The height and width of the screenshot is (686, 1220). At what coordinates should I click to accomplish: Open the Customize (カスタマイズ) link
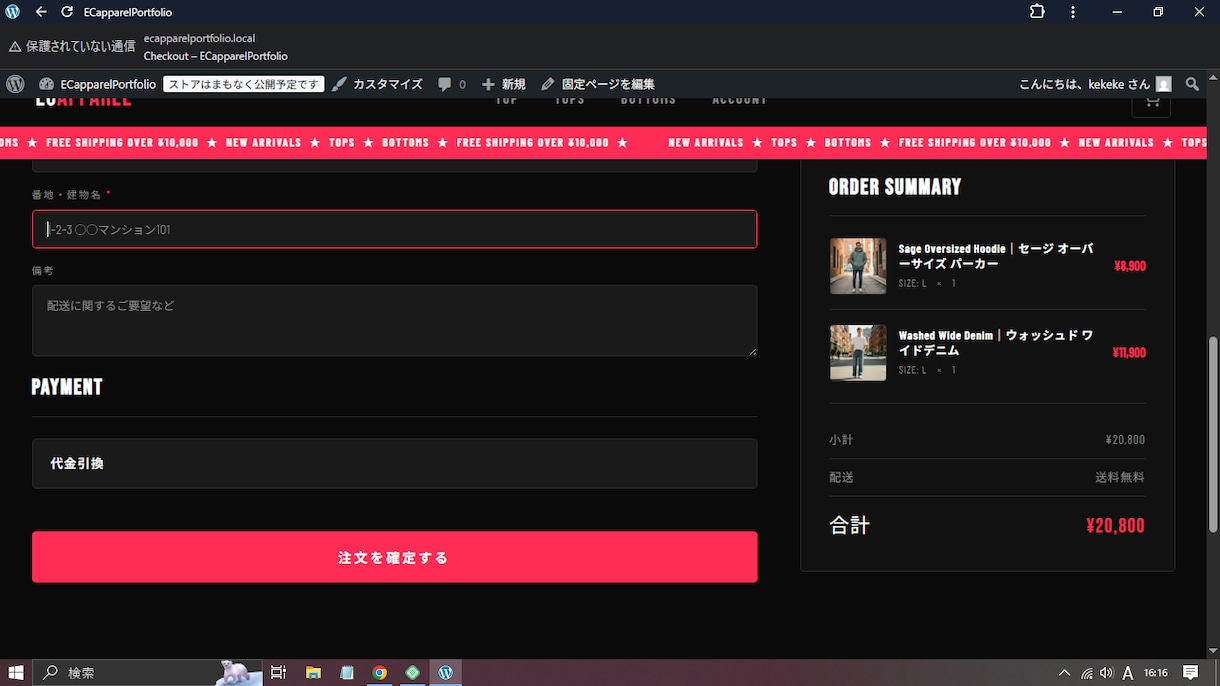[x=377, y=84]
